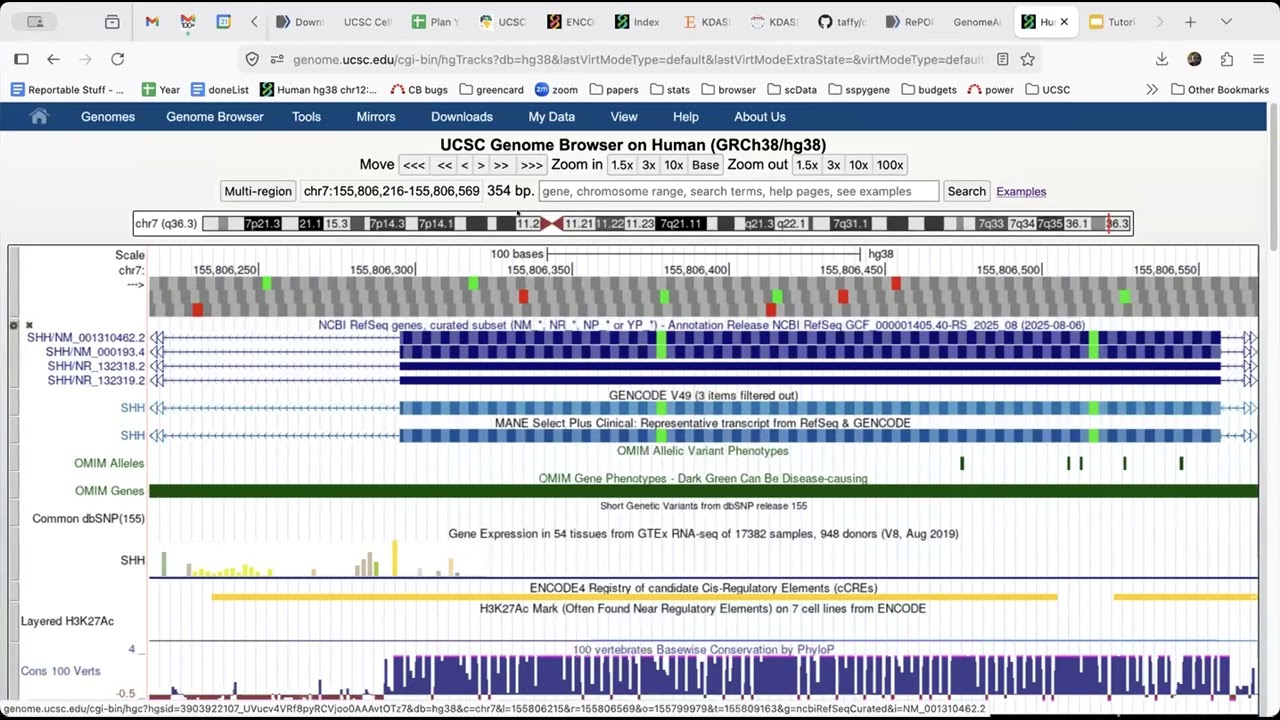This screenshot has height=720, width=1280.
Task: Zoom in 10x
Action: pyautogui.click(x=673, y=165)
